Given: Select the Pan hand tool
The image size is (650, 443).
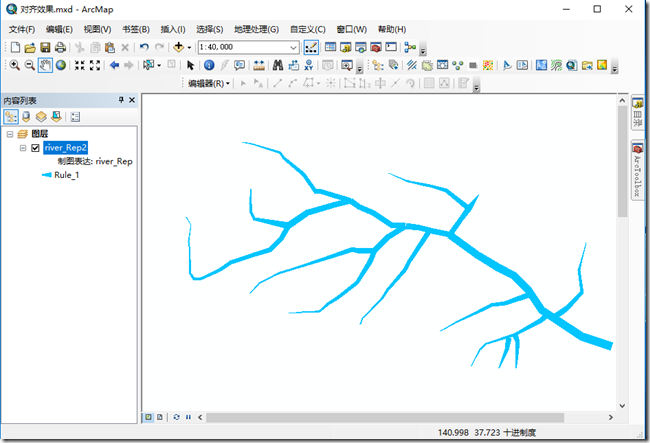Looking at the screenshot, I should pyautogui.click(x=46, y=66).
